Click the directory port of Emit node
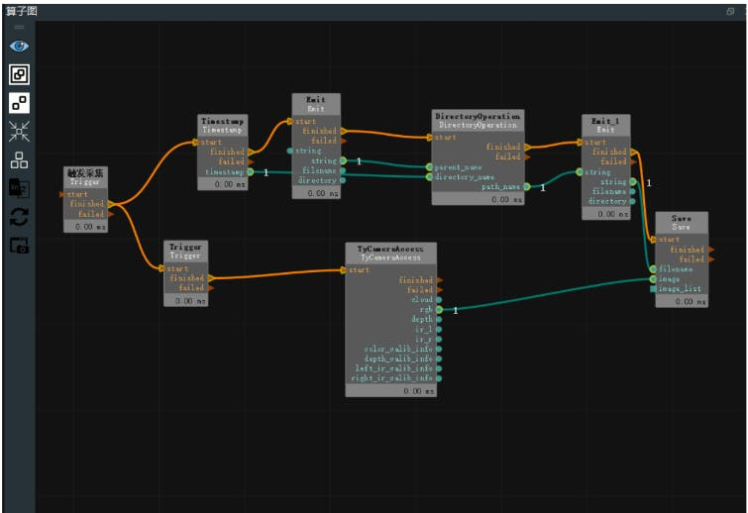Image resolution: width=748 pixels, height=513 pixels. coord(343,180)
